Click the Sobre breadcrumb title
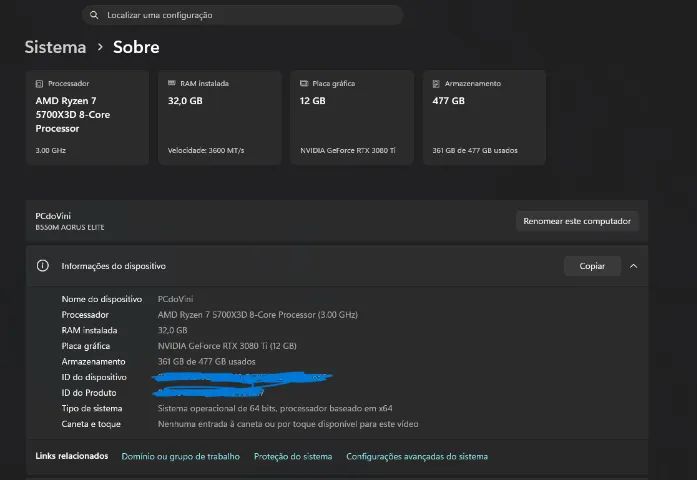The width and height of the screenshot is (697, 480). pos(136,47)
